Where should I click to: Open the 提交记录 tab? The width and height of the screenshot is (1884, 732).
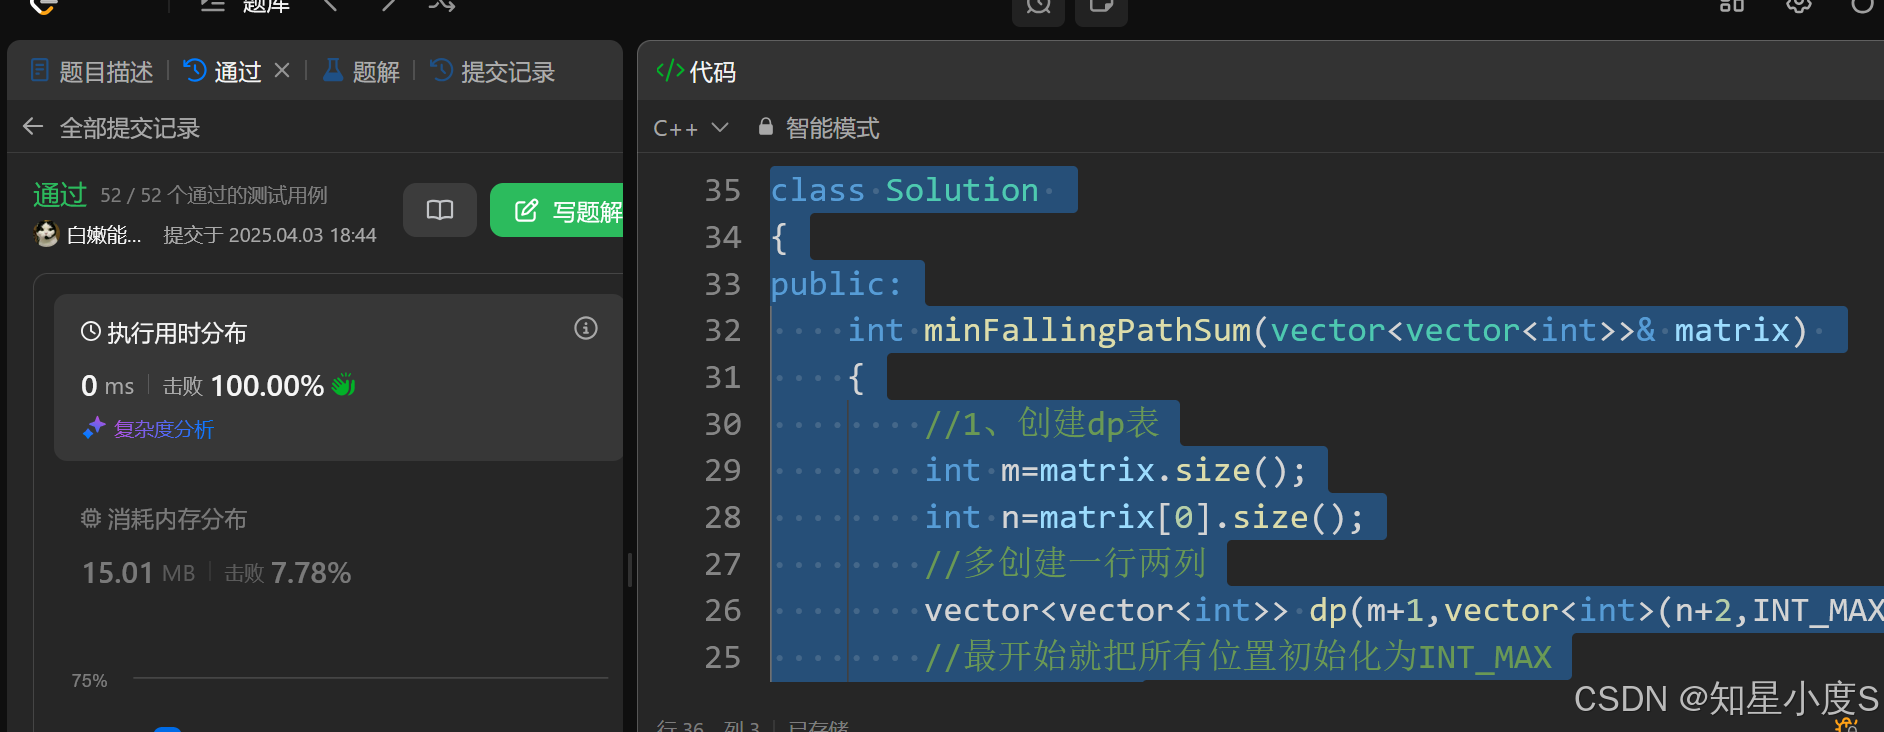[492, 71]
